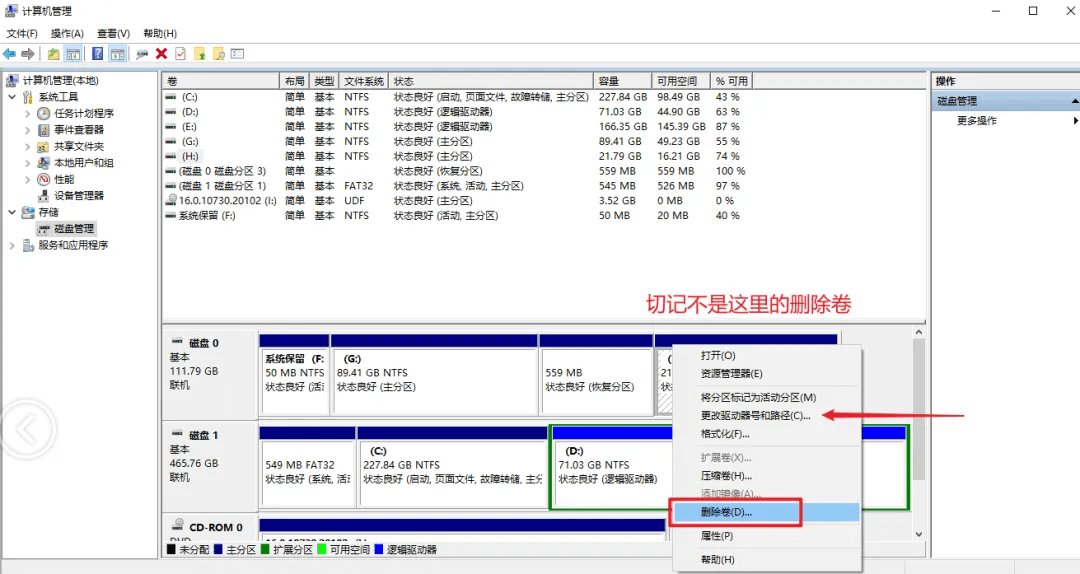Click the 16.0.10730.20102 (I:) disc volume icon

(x=172, y=201)
